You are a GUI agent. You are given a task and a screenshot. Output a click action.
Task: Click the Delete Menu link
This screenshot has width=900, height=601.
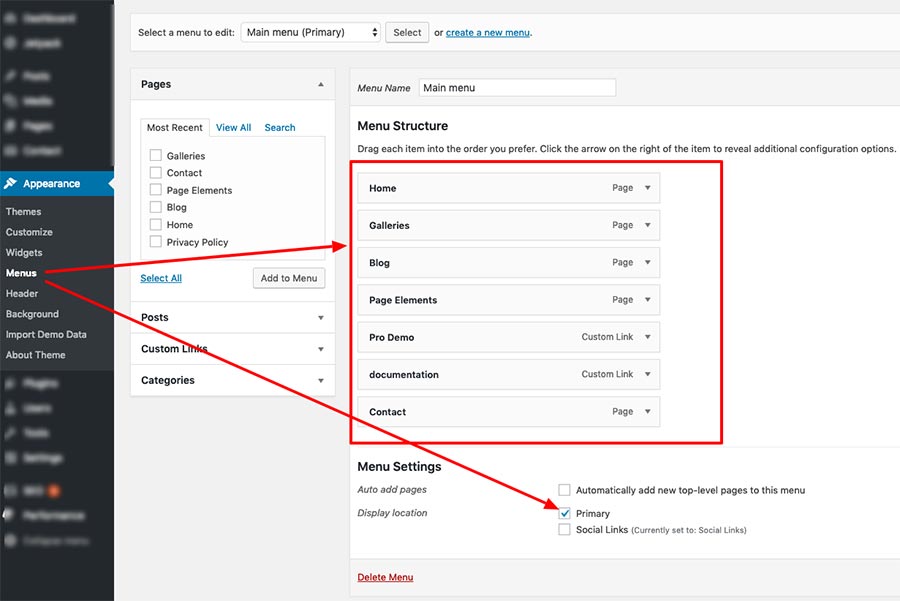[385, 577]
